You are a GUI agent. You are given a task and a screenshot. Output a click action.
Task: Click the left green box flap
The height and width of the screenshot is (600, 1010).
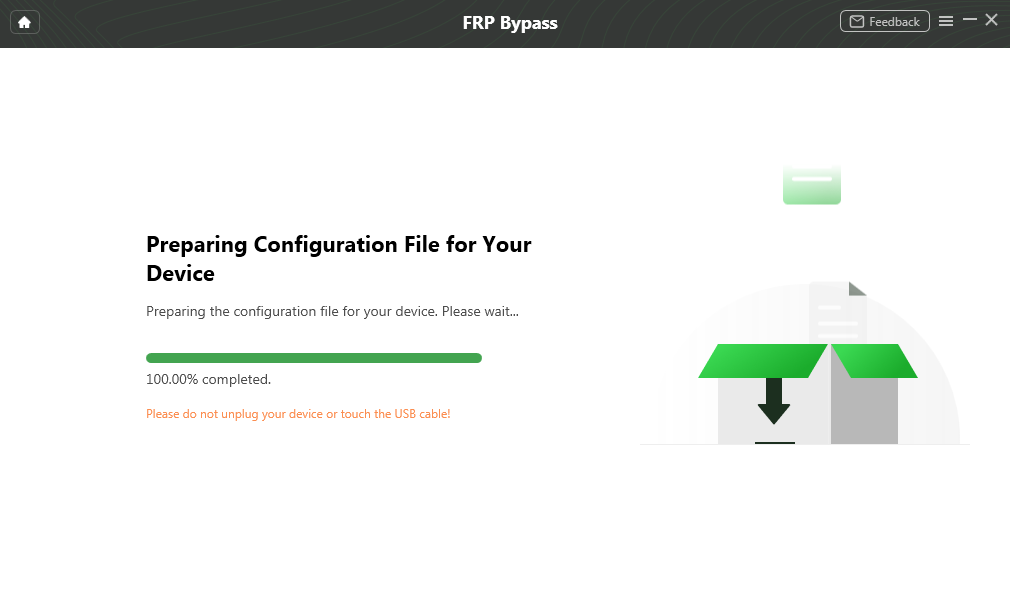click(x=762, y=361)
